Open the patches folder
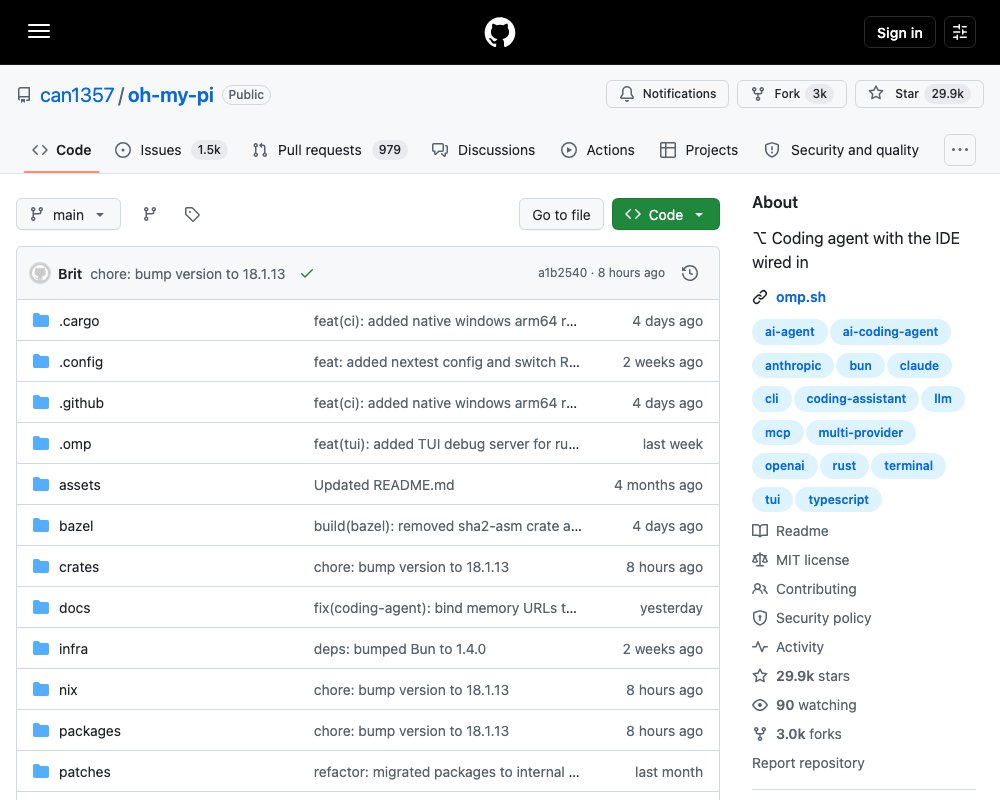1000x800 pixels. point(85,772)
